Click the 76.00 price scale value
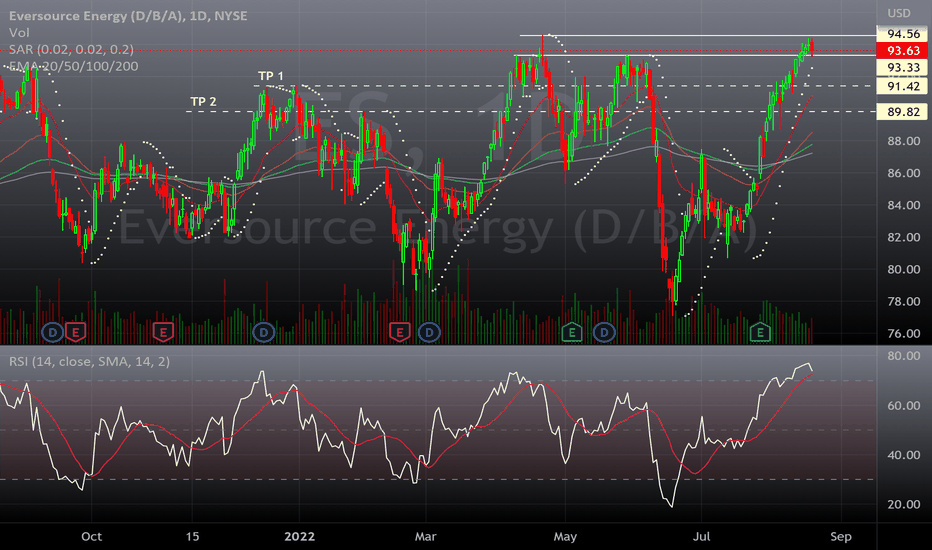The image size is (932, 550). pyautogui.click(x=903, y=334)
